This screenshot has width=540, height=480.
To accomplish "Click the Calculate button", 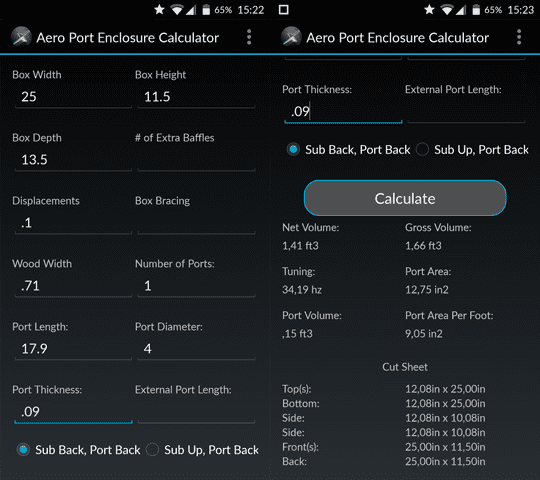I will point(405,198).
